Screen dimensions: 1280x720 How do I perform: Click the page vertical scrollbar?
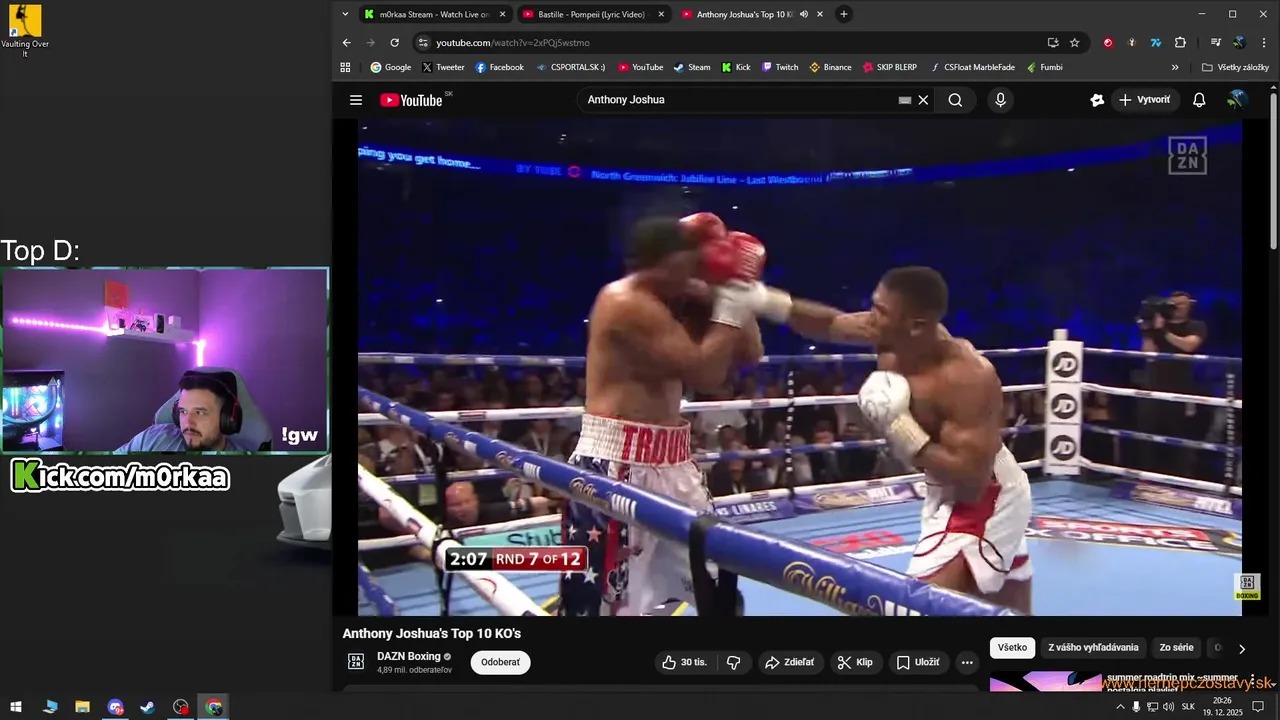[x=1273, y=170]
